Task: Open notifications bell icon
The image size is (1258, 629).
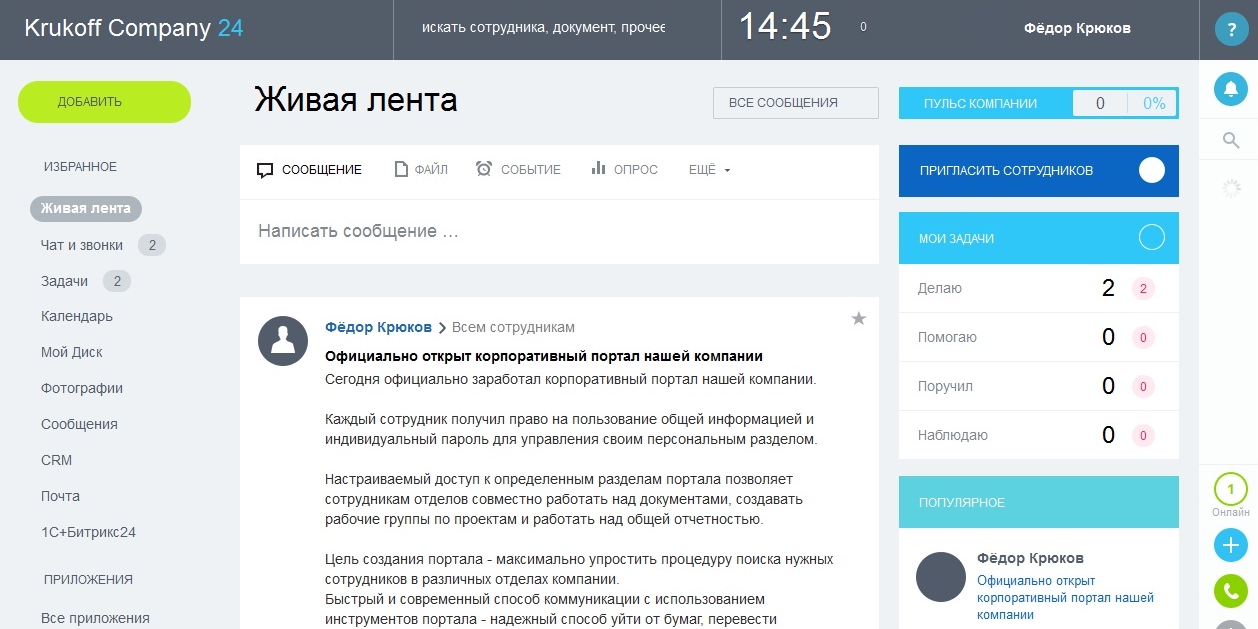Action: 1231,89
